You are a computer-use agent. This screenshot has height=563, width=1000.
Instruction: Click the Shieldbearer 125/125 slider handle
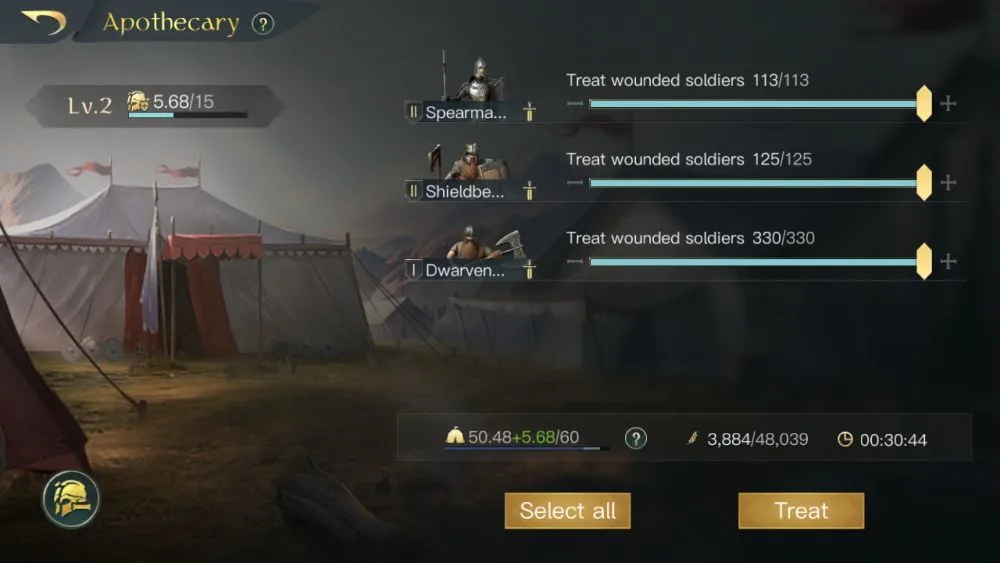[923, 182]
